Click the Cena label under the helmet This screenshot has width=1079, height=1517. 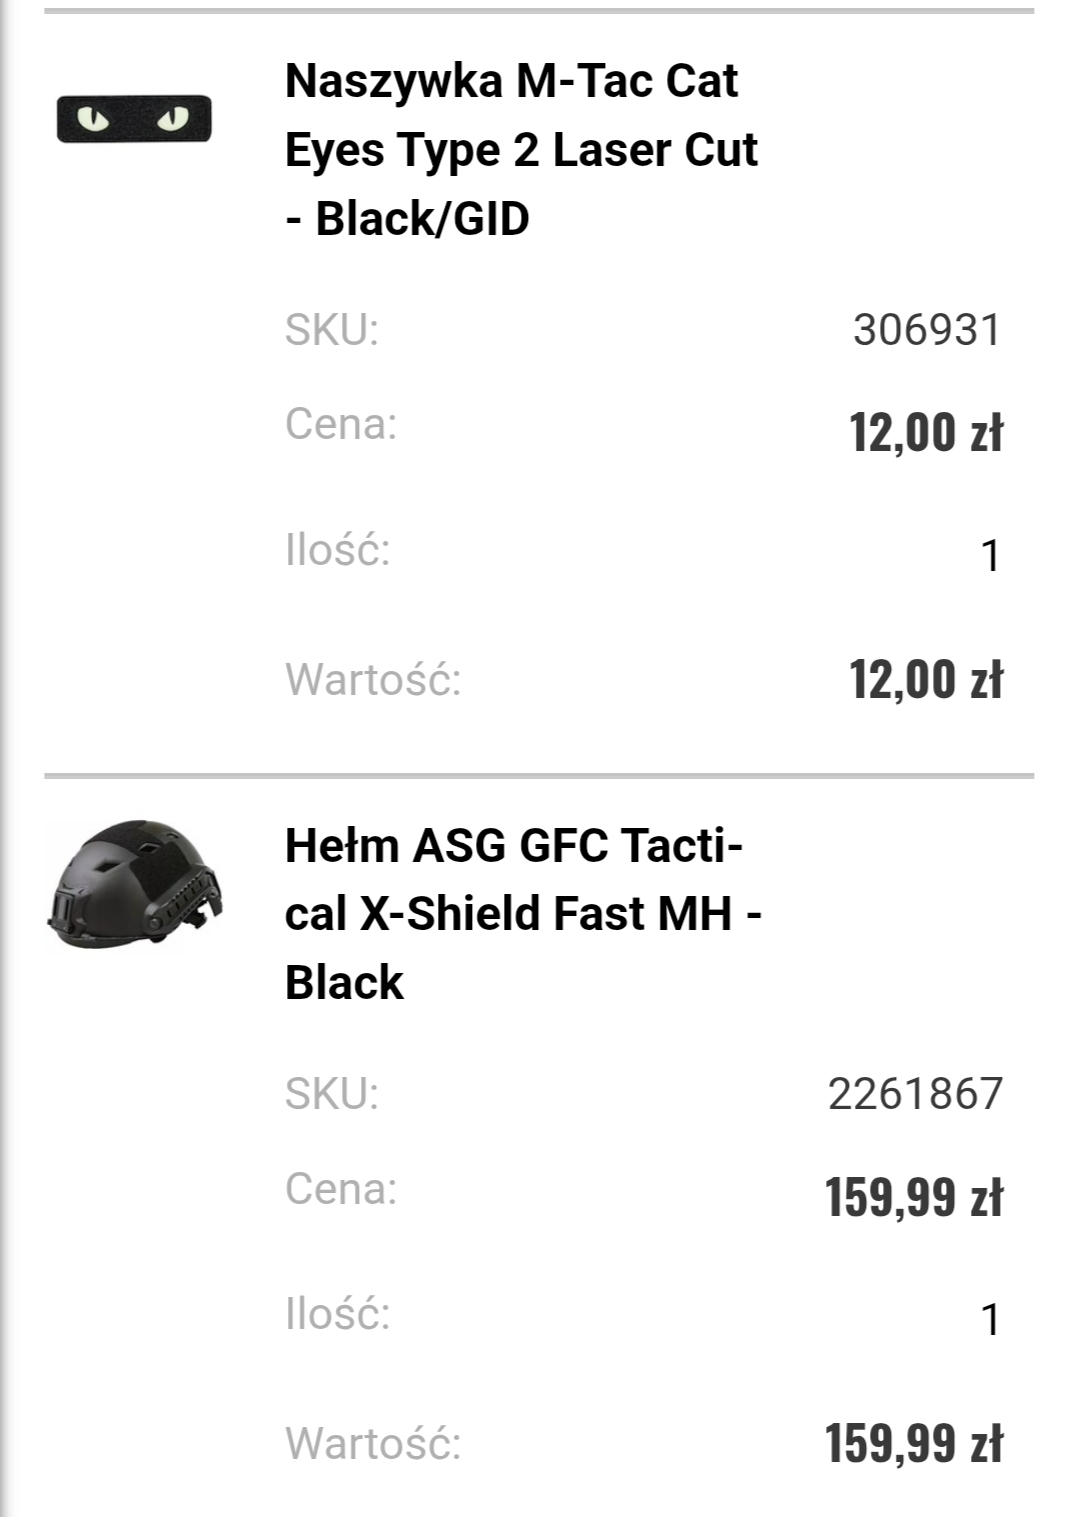coord(341,1189)
